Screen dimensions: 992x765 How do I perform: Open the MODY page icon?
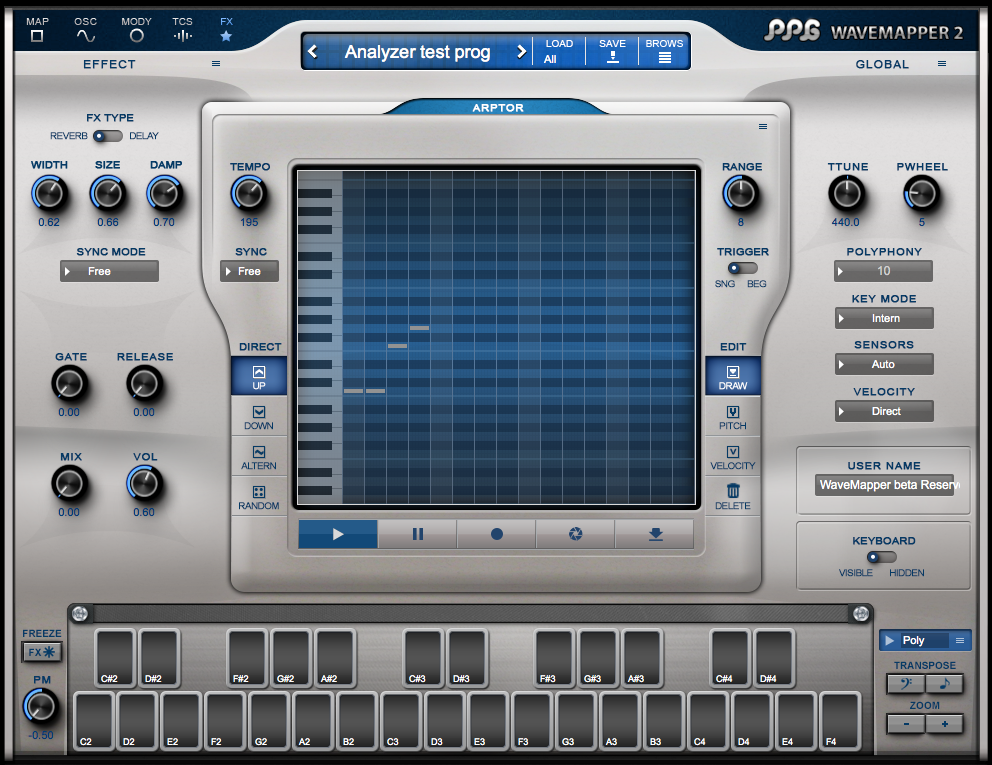pos(137,36)
